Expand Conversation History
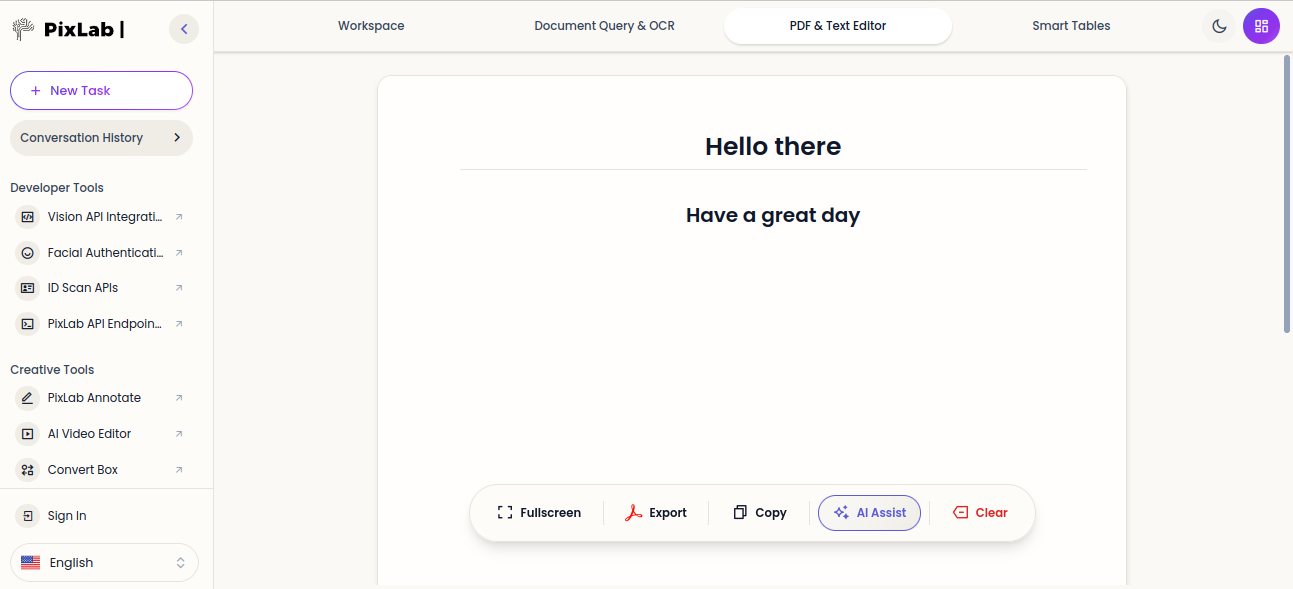The height and width of the screenshot is (589, 1293). pyautogui.click(x=101, y=138)
